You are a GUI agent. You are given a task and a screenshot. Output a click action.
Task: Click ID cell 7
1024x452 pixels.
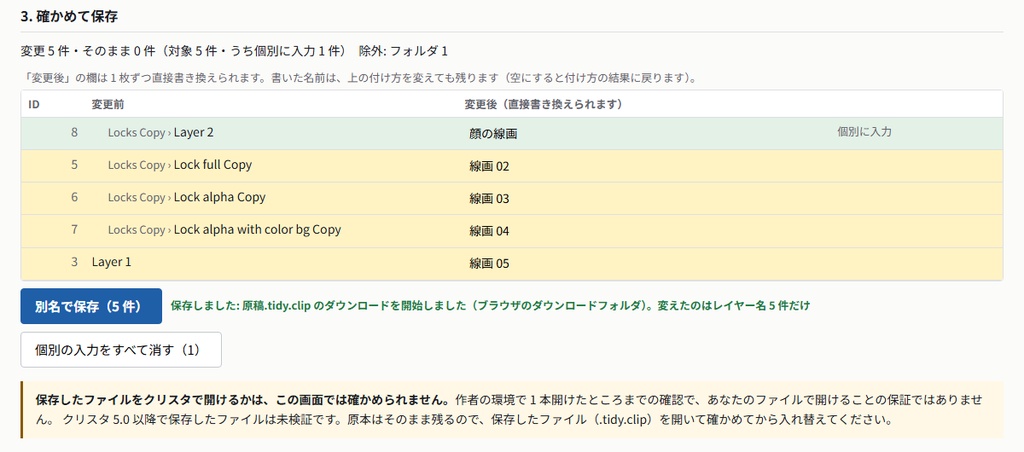[x=74, y=229]
